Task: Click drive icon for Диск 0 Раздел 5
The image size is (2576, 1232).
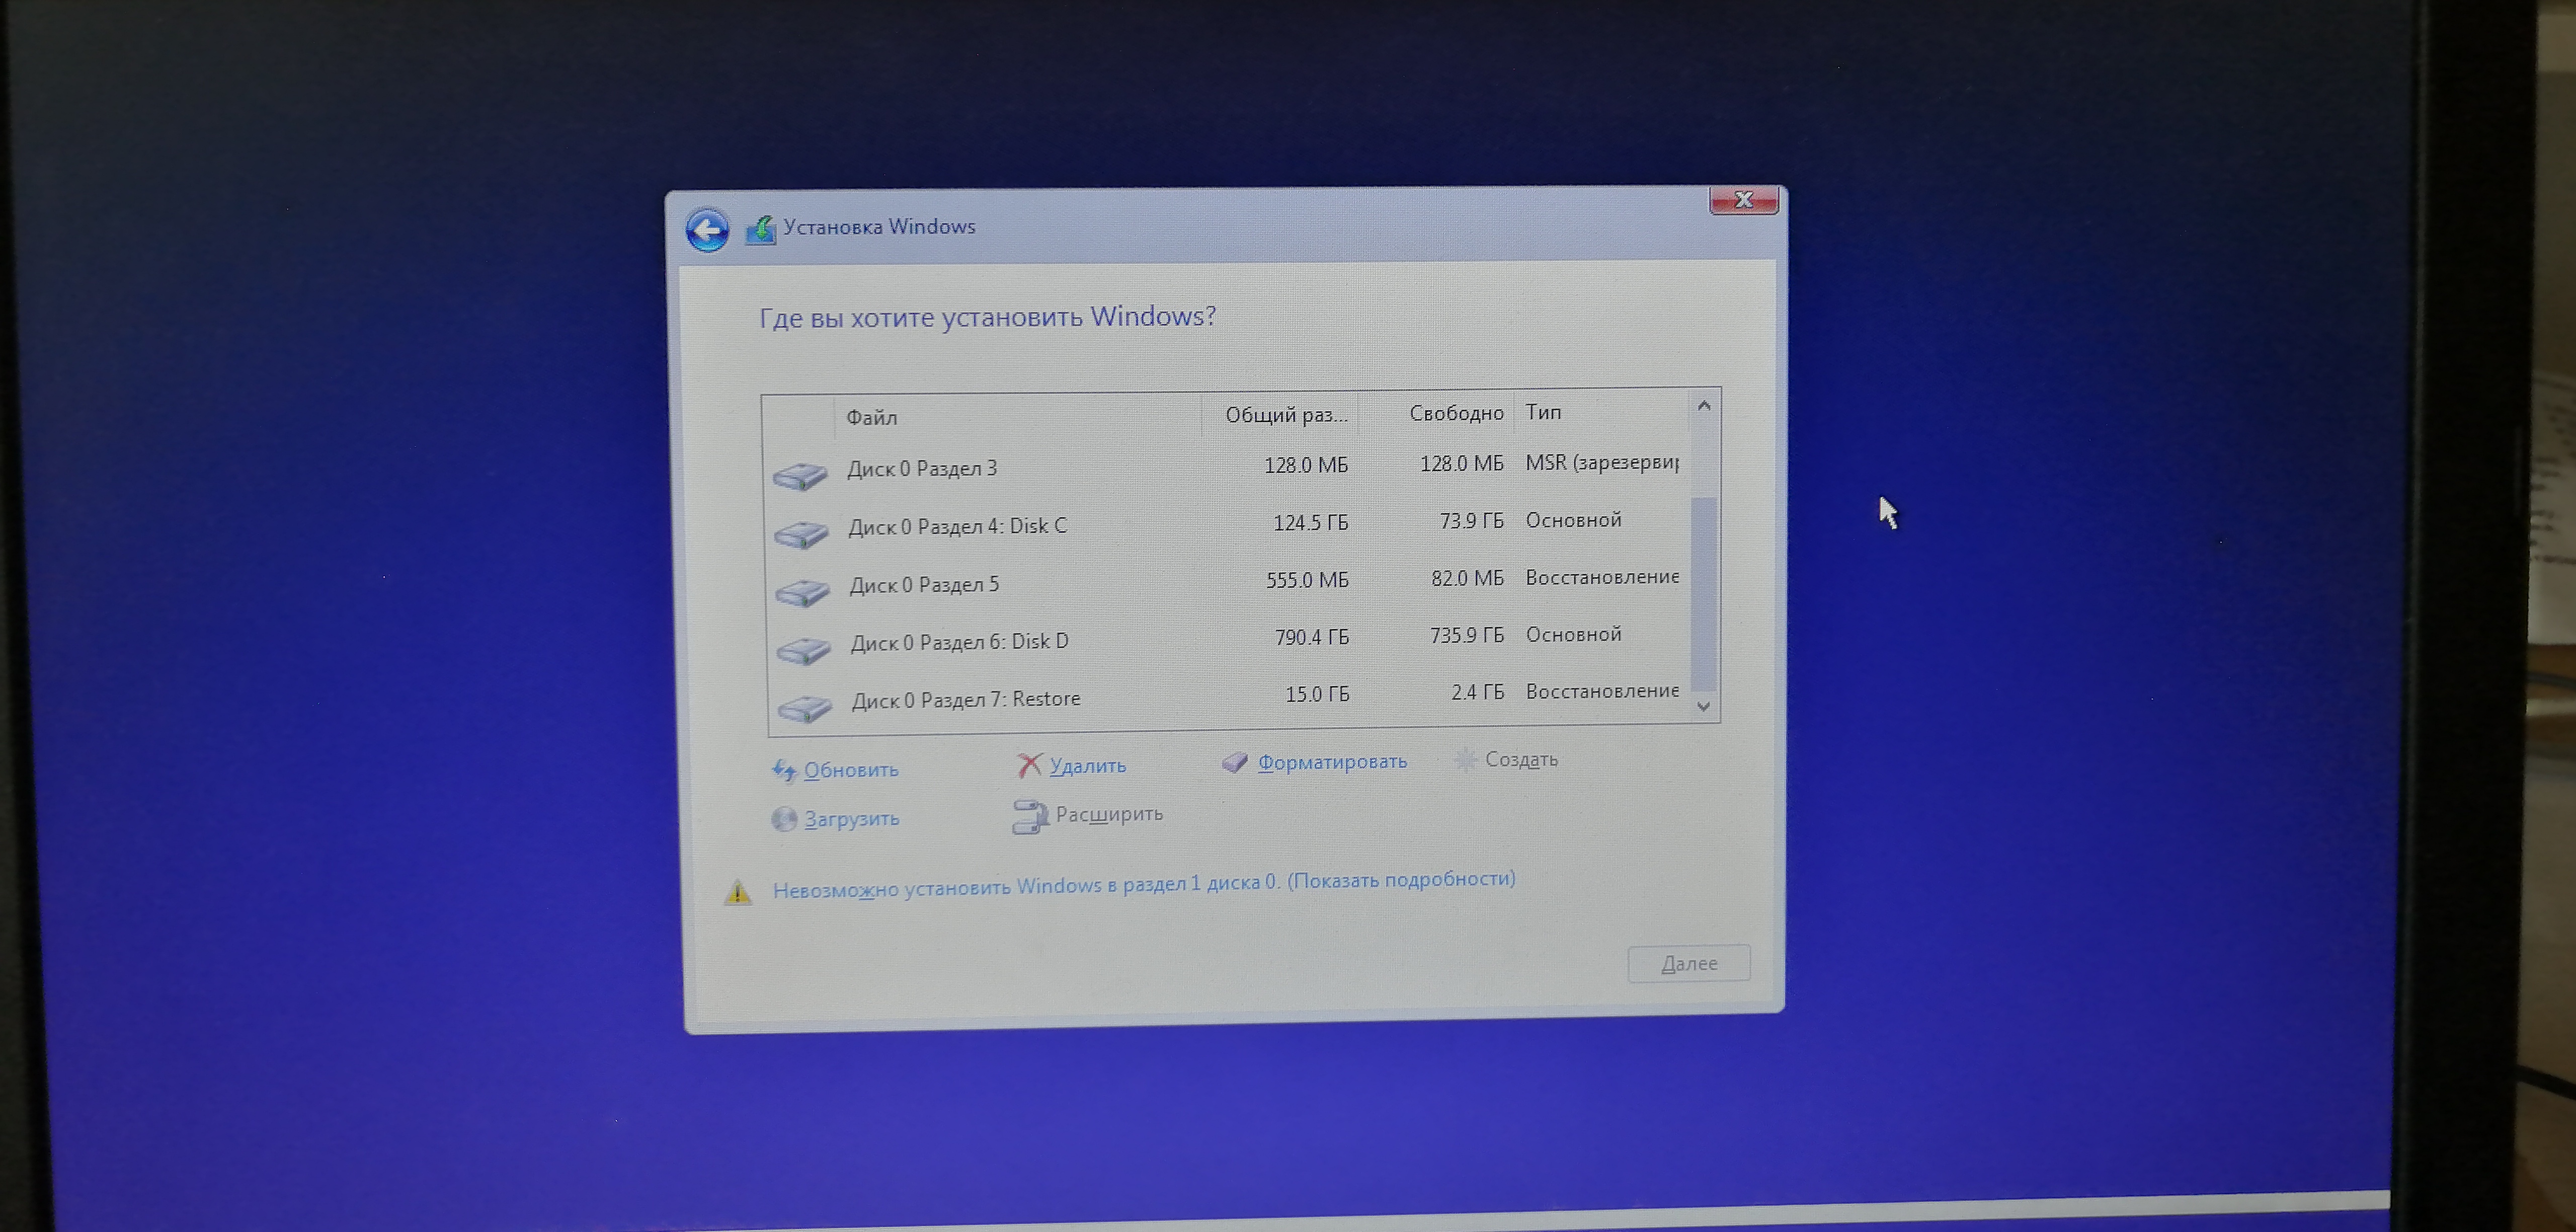Action: [x=802, y=592]
